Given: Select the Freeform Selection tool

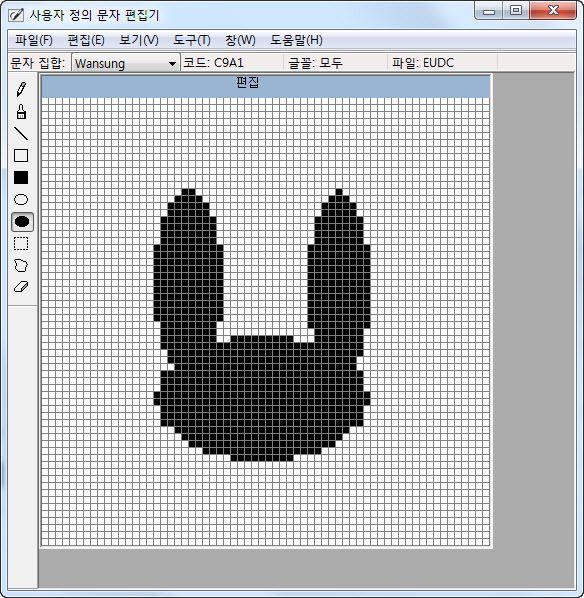Looking at the screenshot, I should [21, 265].
